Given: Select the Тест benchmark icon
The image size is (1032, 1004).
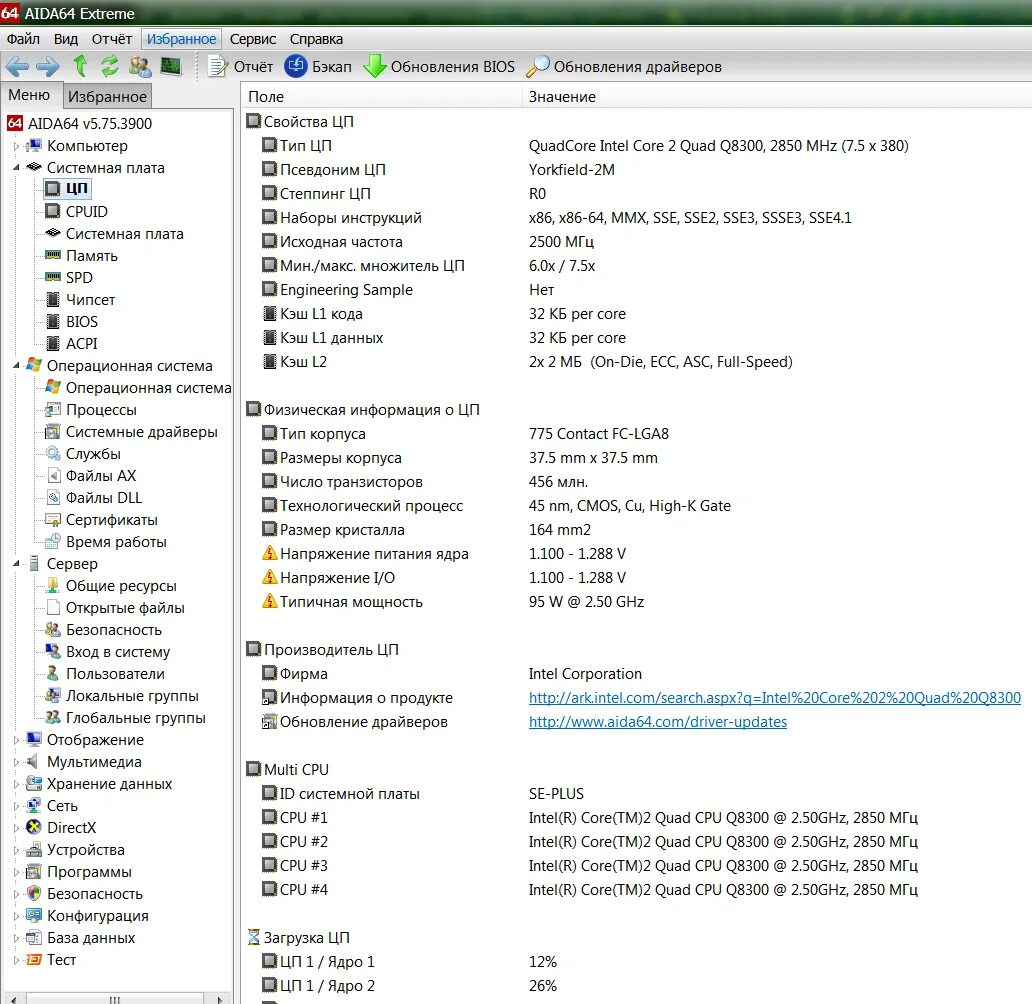Looking at the screenshot, I should [34, 960].
